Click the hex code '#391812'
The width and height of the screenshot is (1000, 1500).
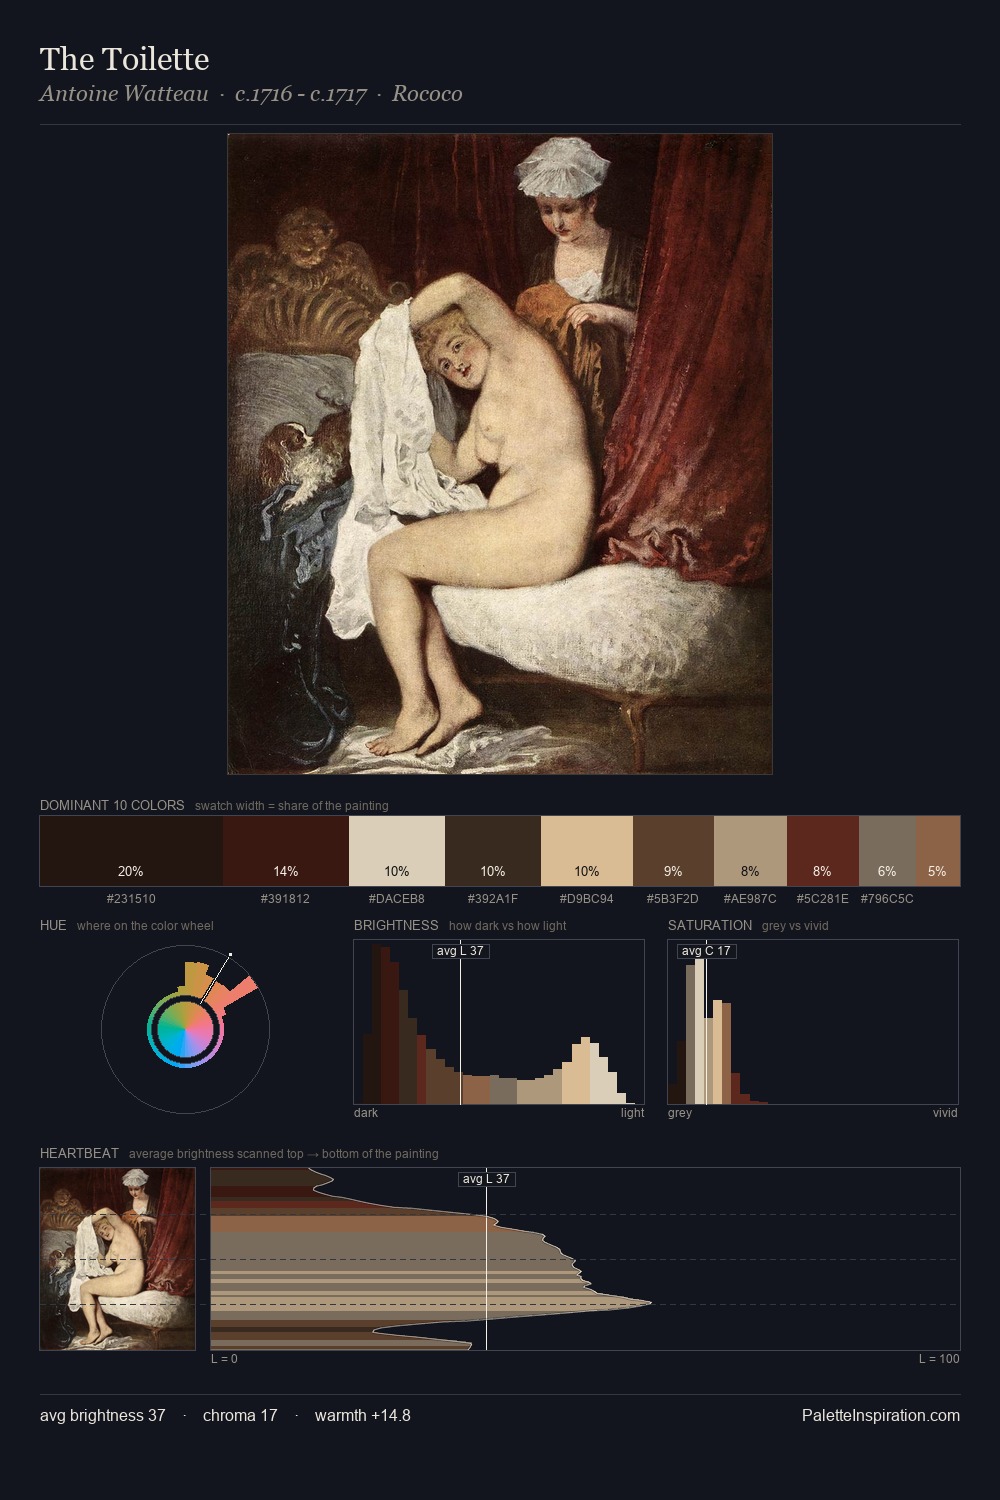(x=286, y=899)
